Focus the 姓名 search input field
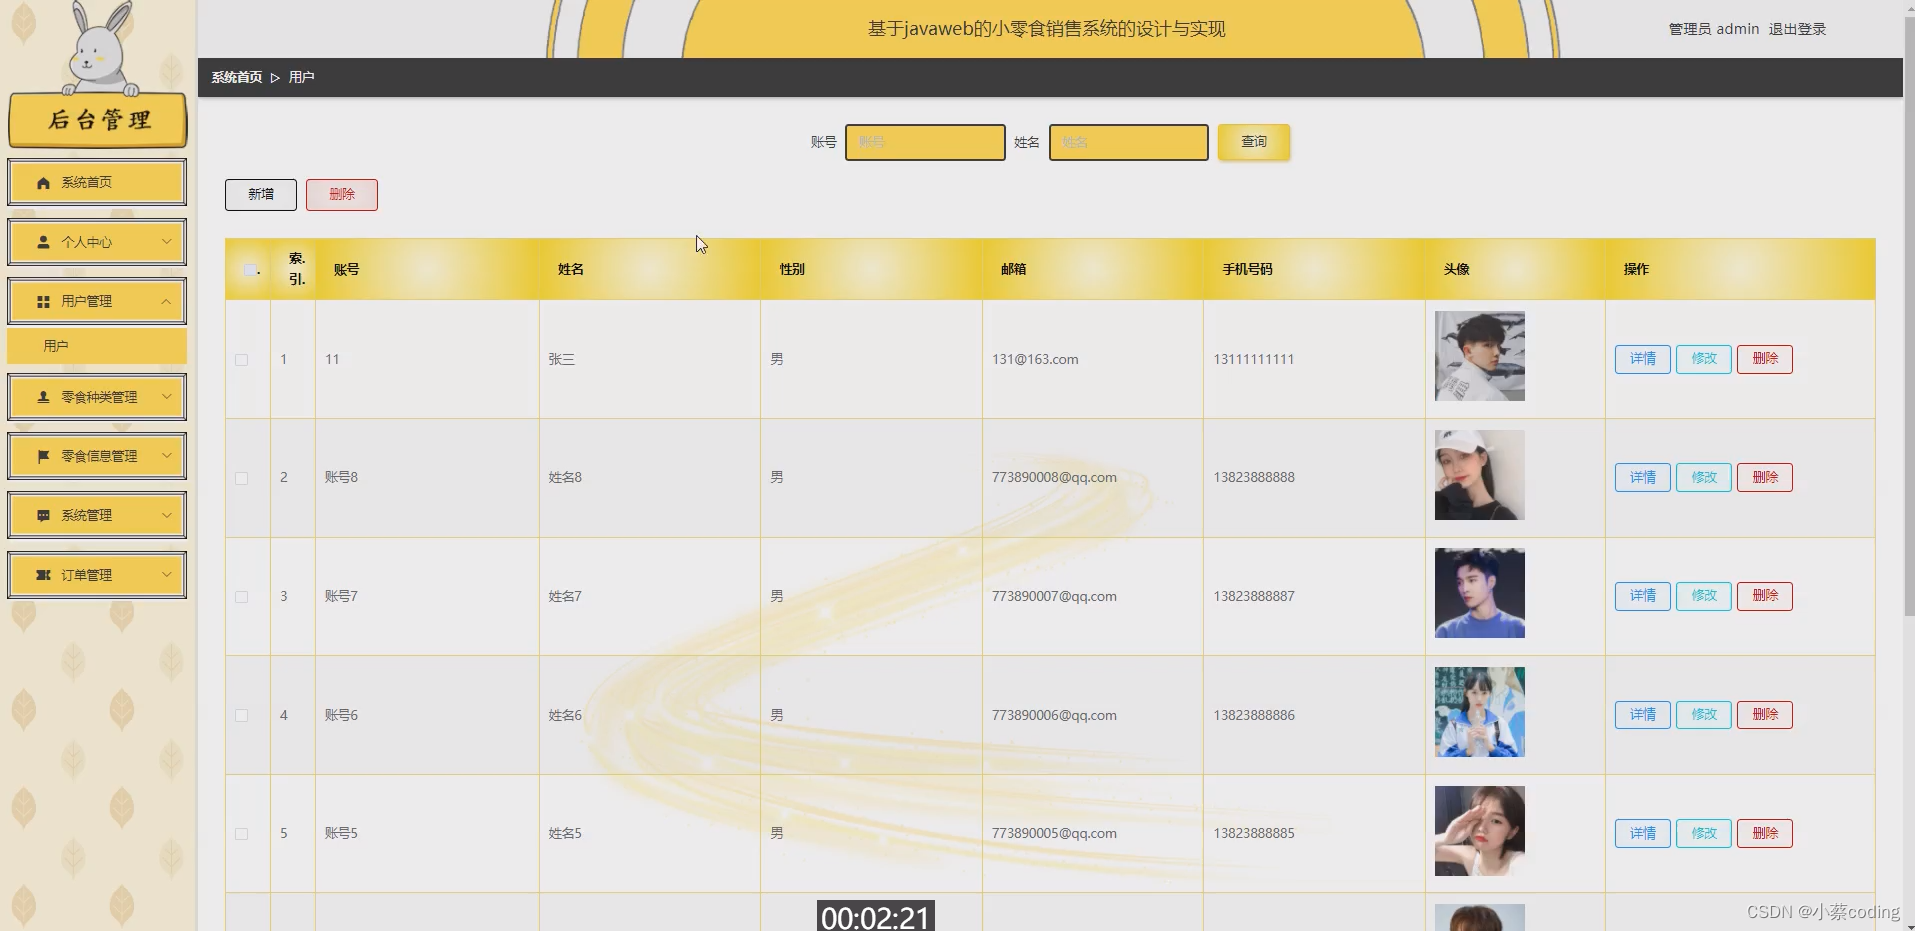Image resolution: width=1915 pixels, height=931 pixels. coord(1129,142)
